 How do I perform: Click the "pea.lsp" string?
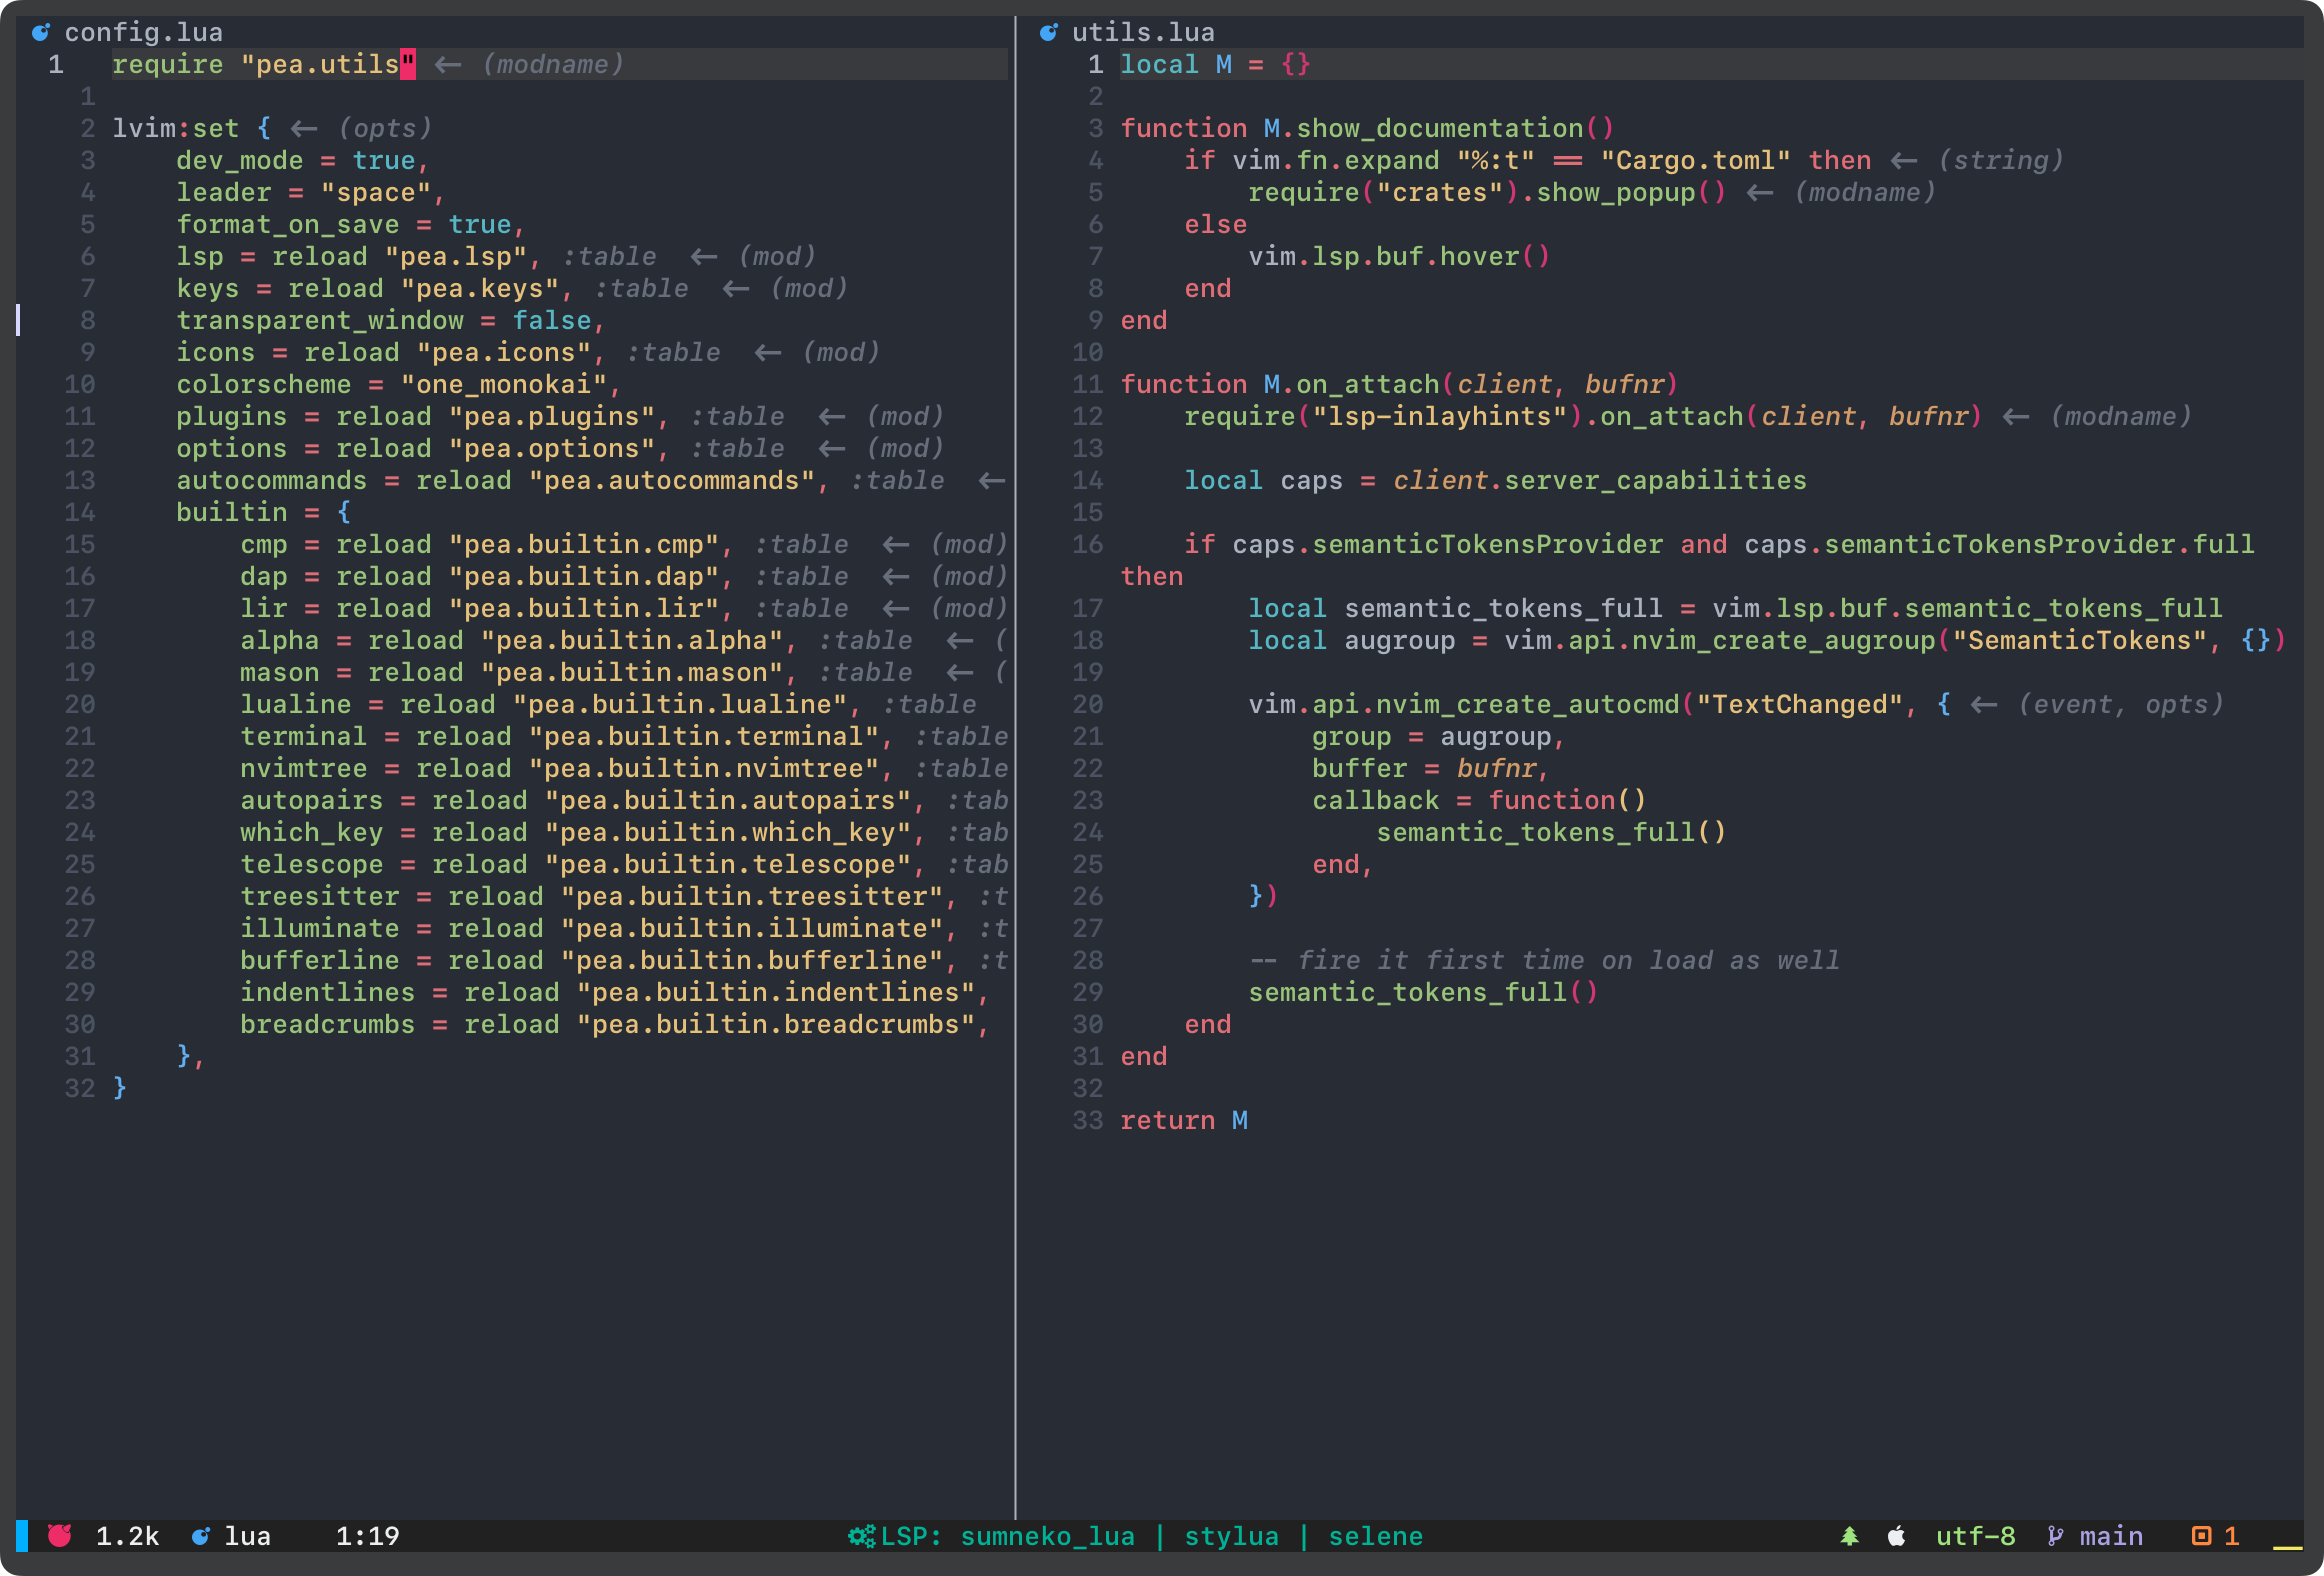pyautogui.click(x=456, y=256)
